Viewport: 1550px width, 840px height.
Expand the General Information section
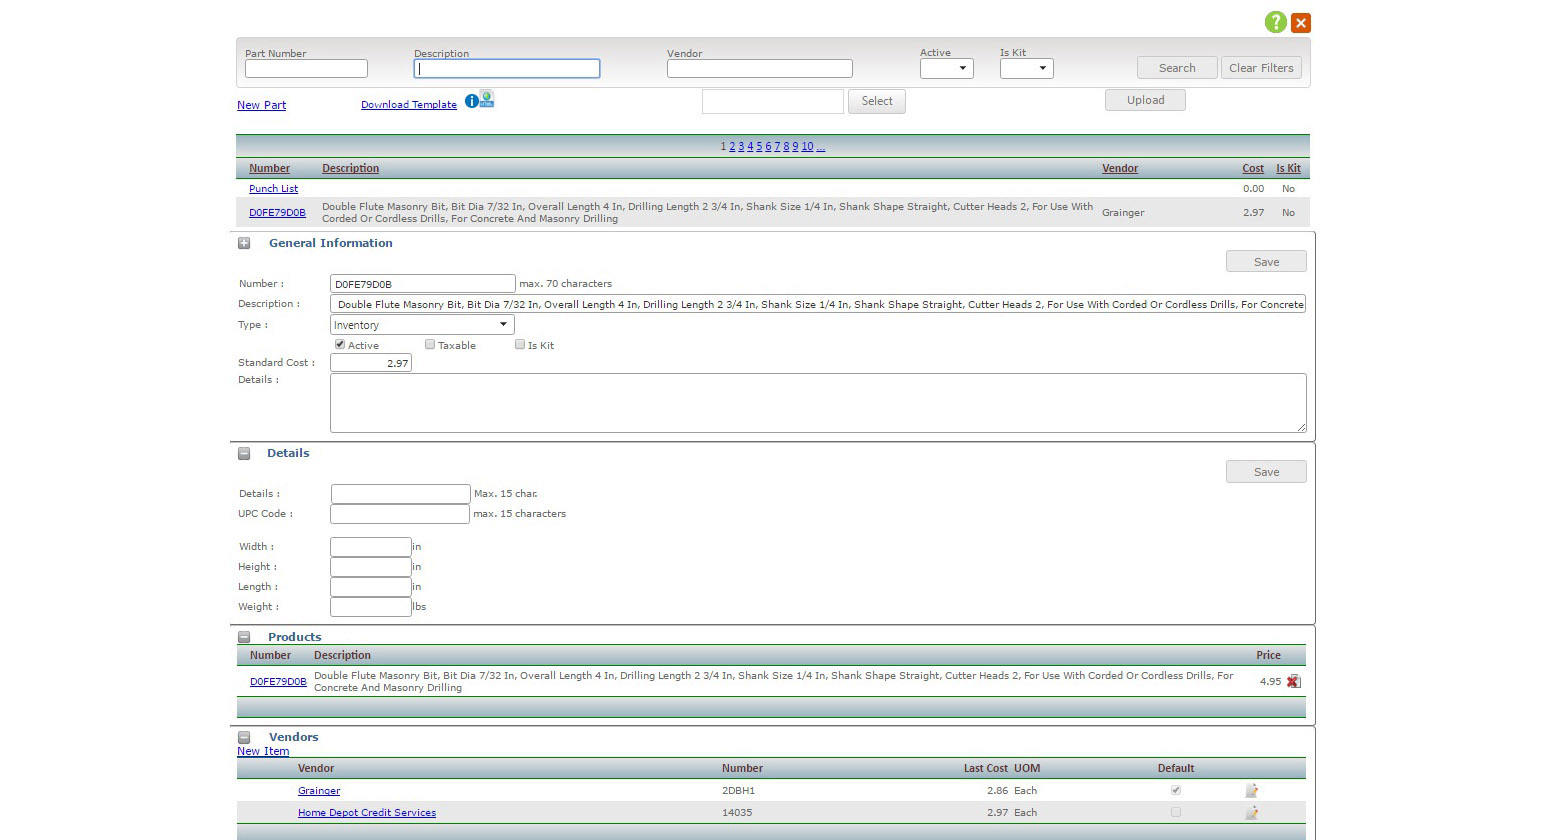(244, 243)
